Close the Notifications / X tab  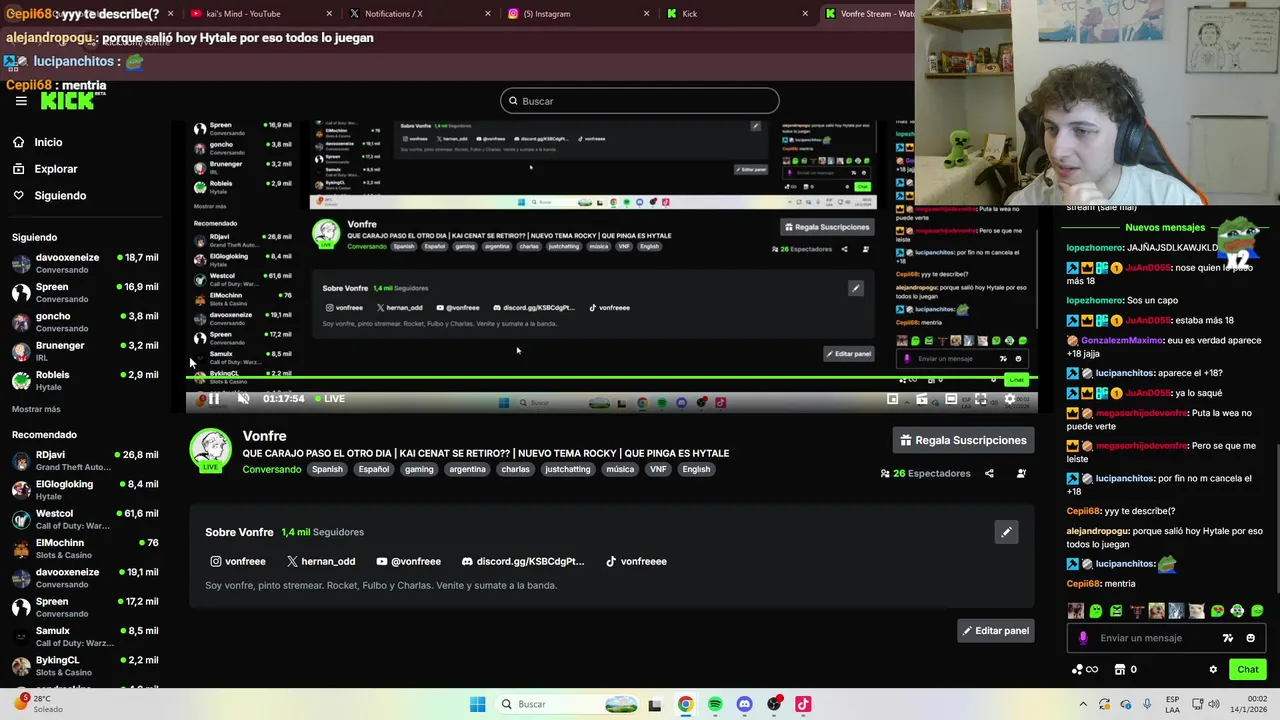pos(487,14)
